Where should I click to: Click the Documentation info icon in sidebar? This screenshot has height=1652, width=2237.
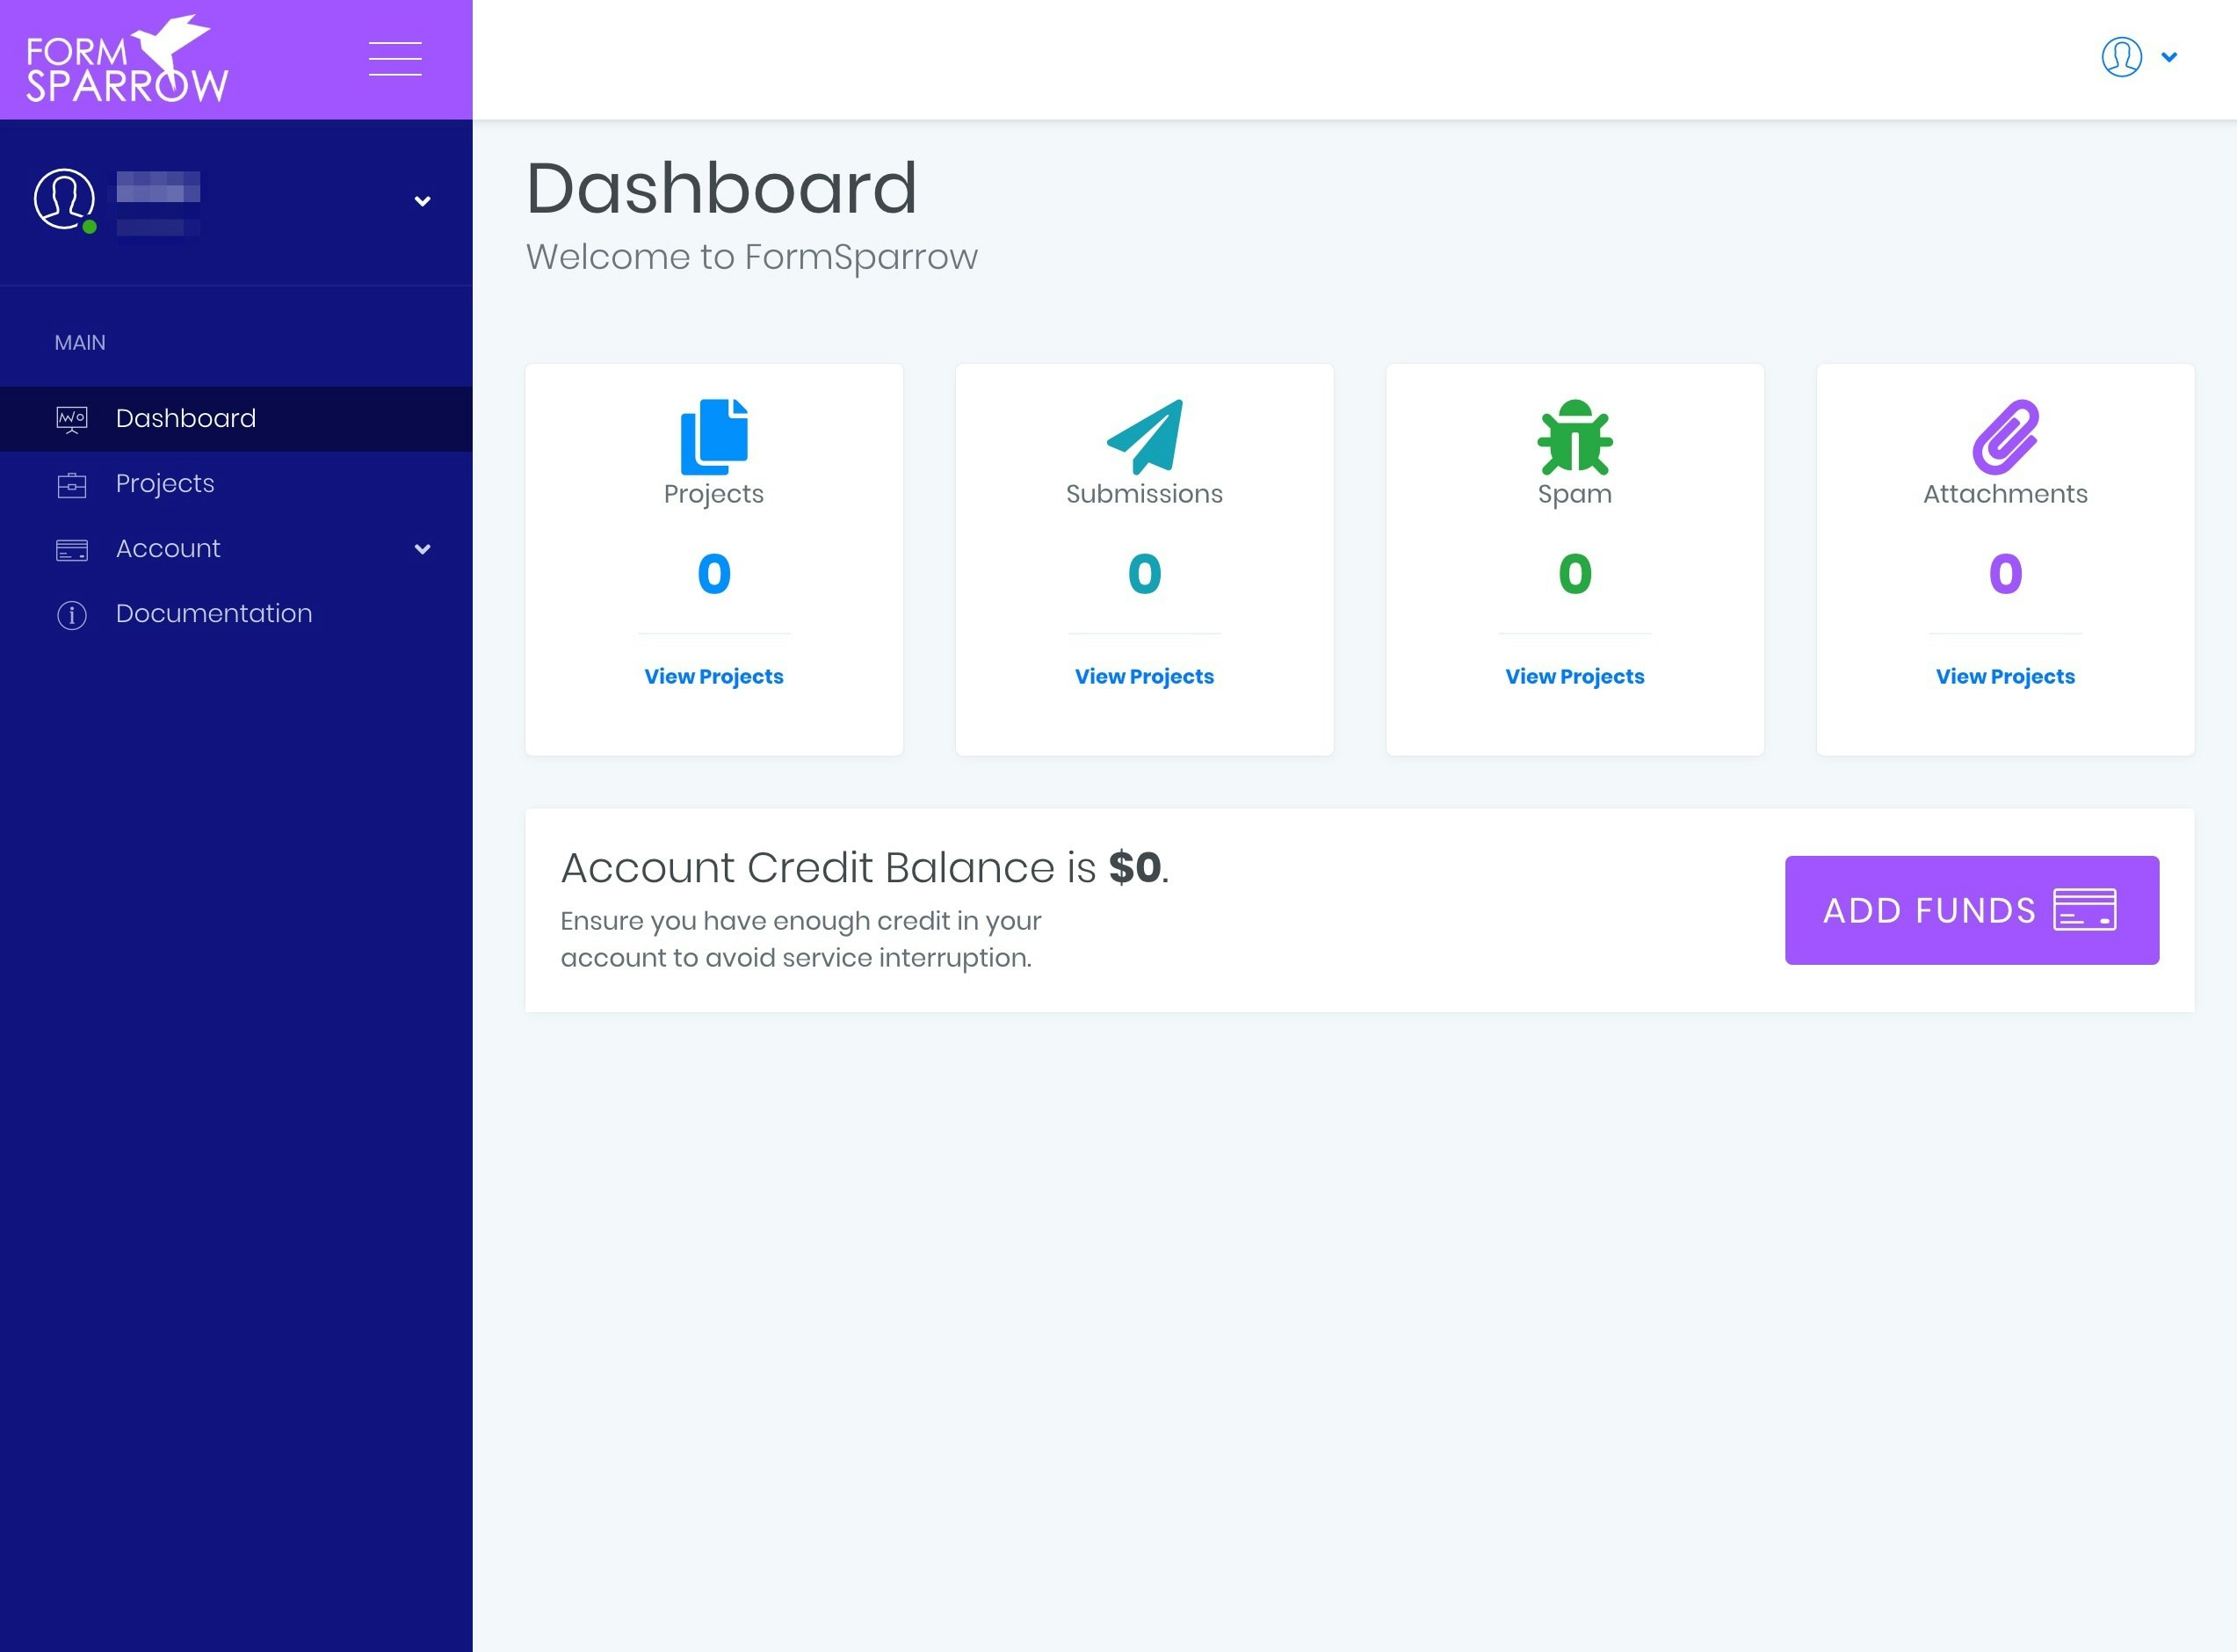coord(72,614)
